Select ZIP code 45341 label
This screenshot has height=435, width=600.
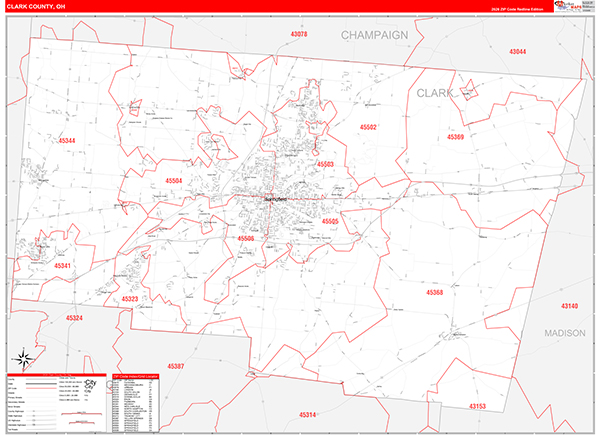click(x=62, y=266)
